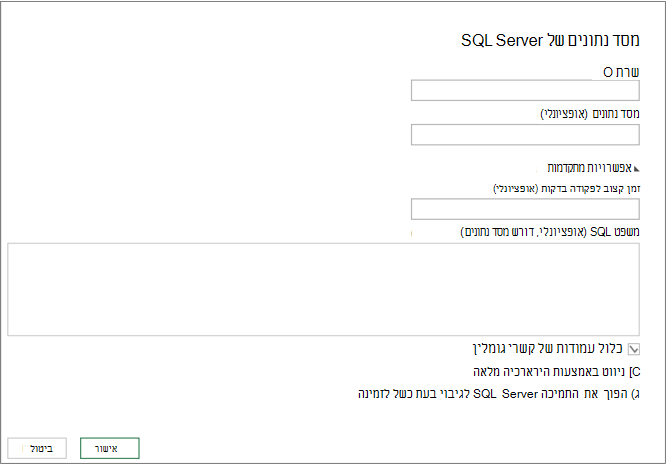Image resolution: width=666 pixels, height=464 pixels.
Task: Click the 'מסד נתונים של SQL Server' title text
Action: [550, 40]
